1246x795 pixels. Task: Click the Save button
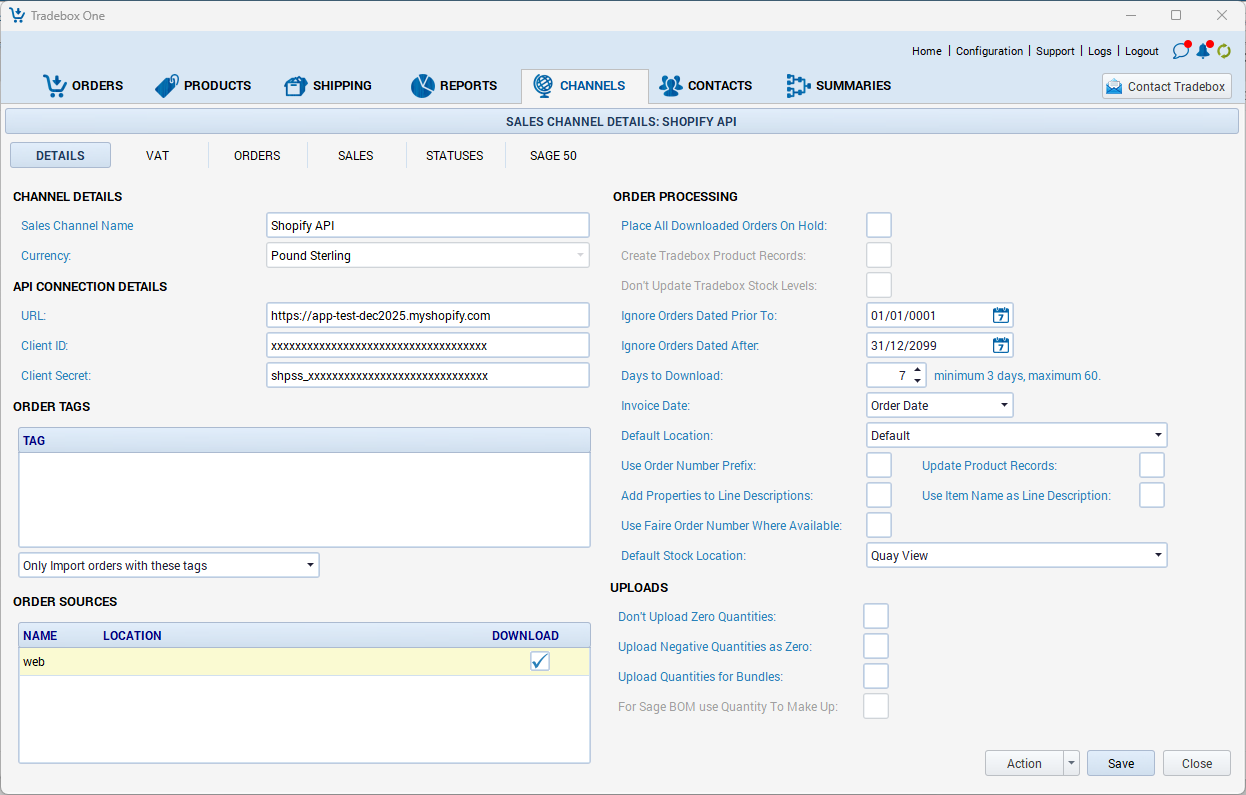[x=1120, y=764]
